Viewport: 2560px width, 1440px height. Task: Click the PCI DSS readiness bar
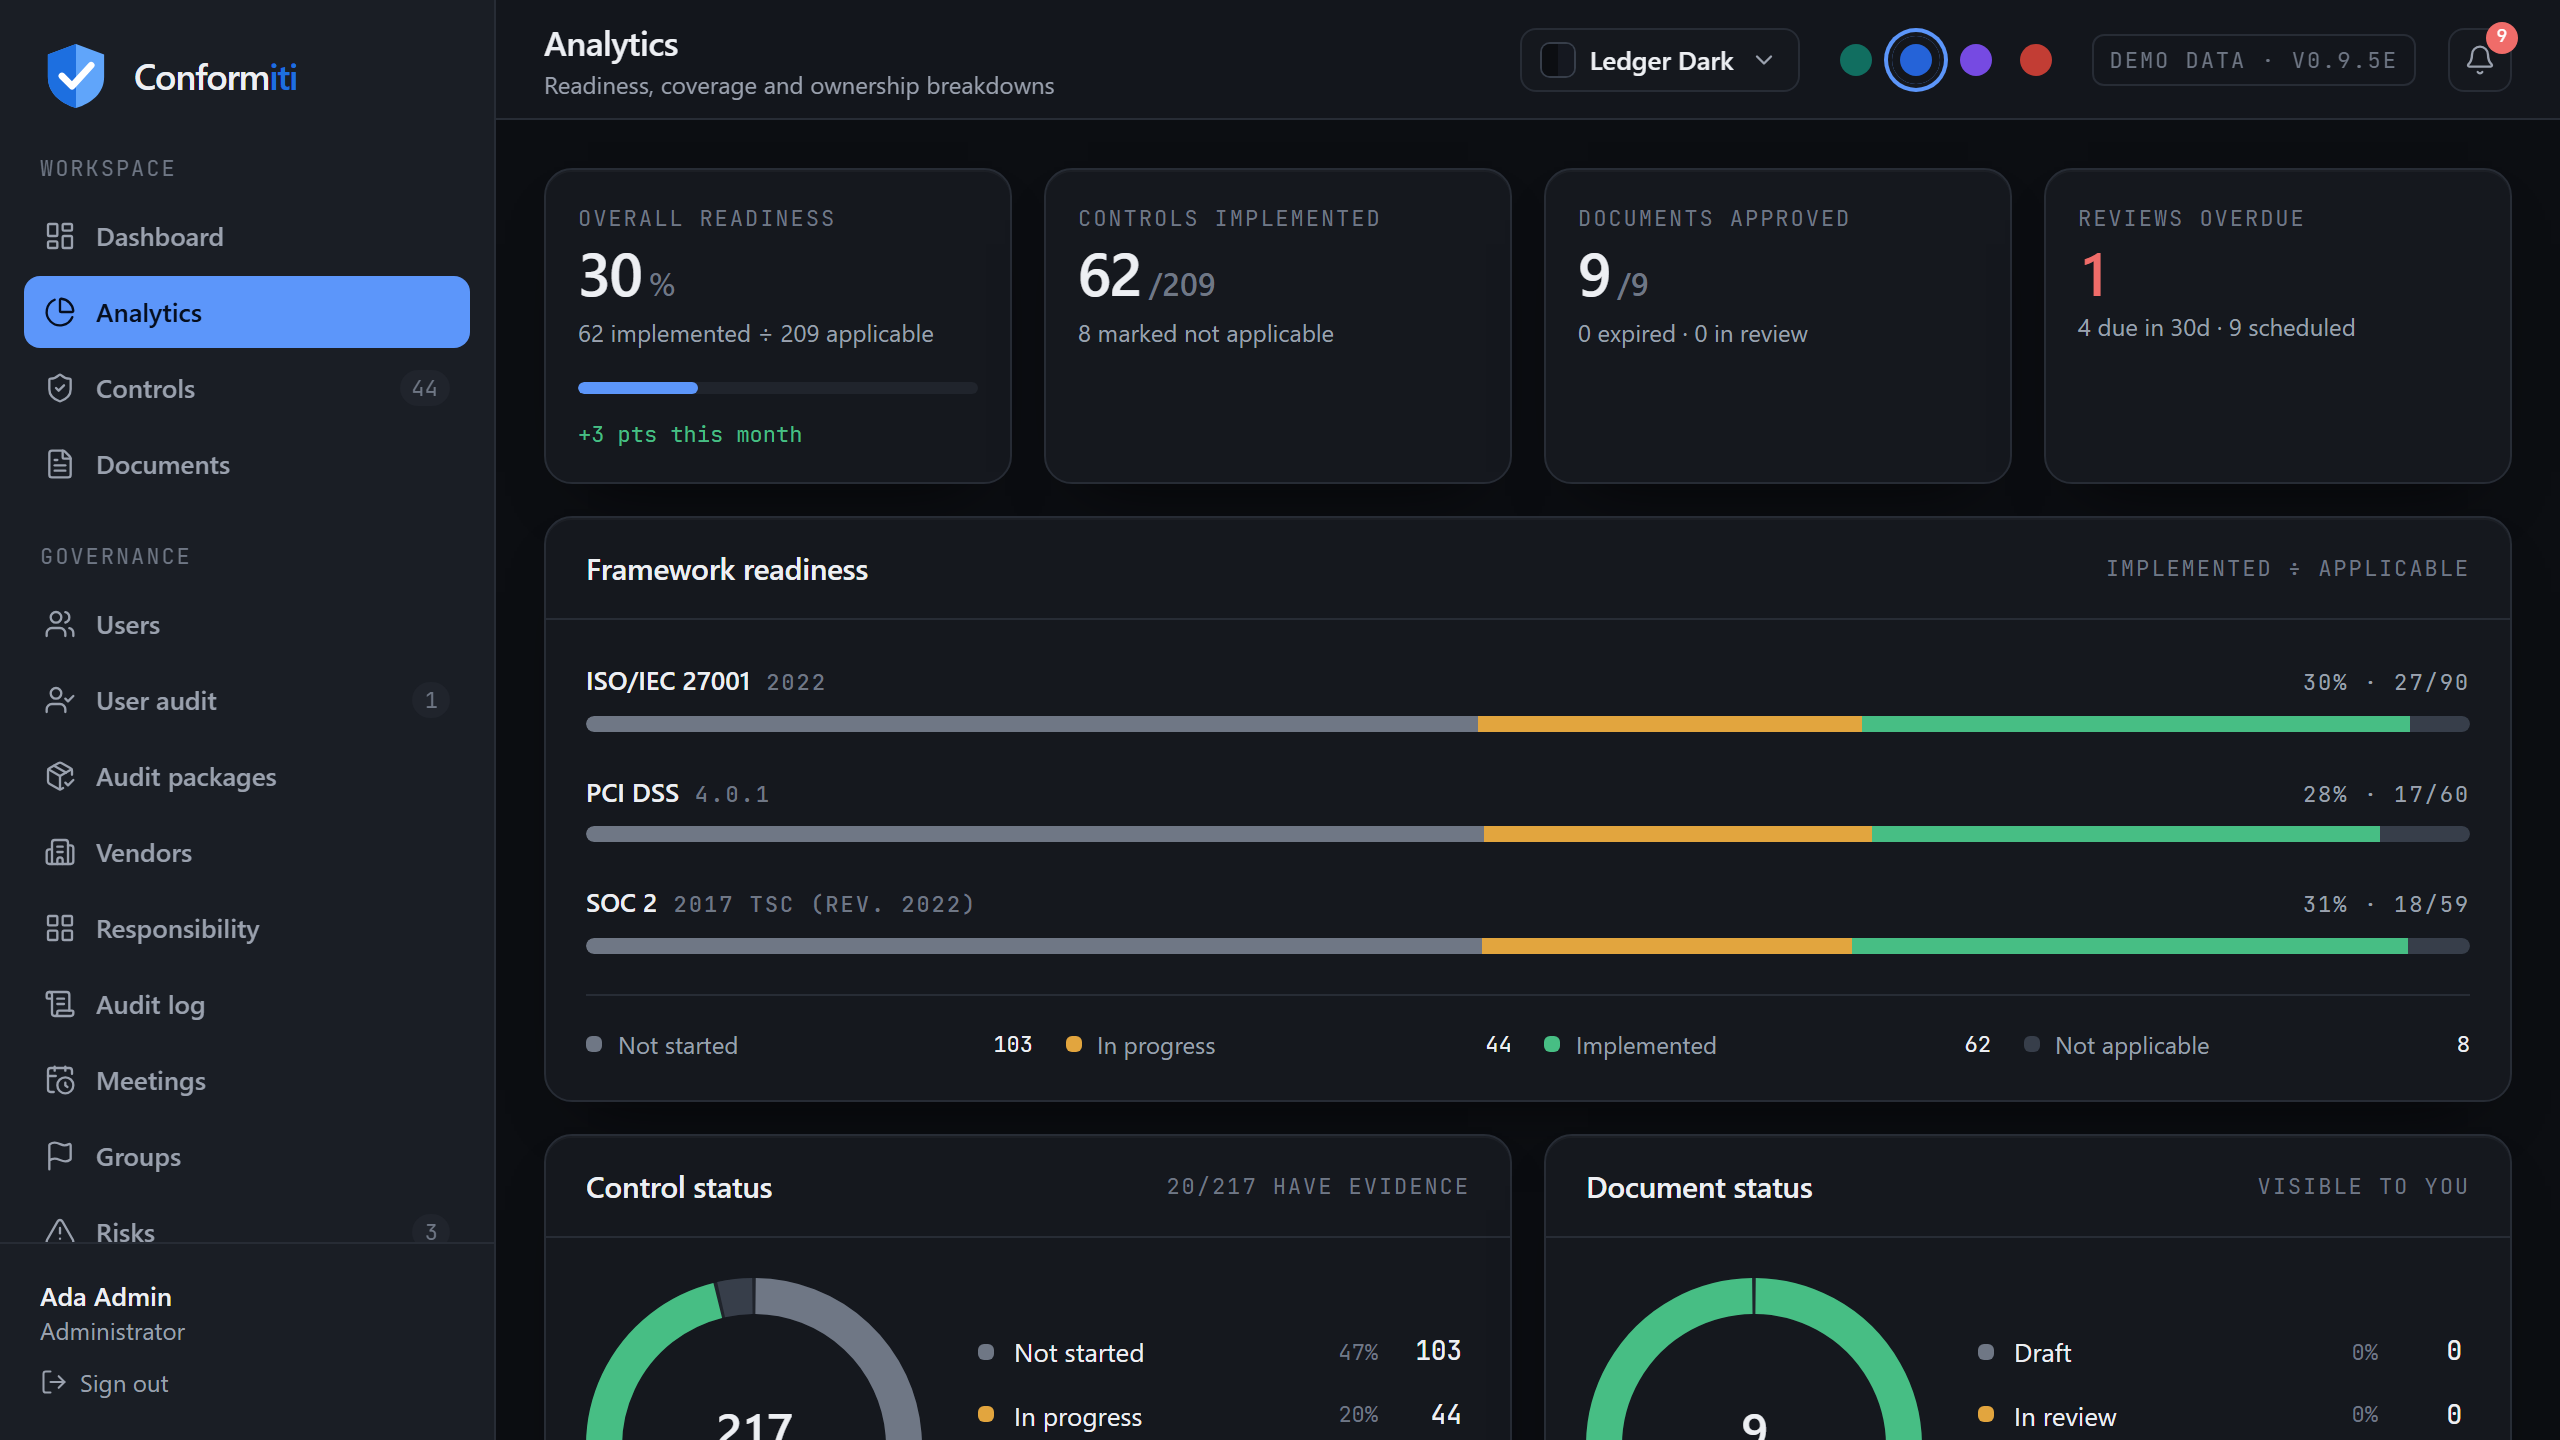(1528, 834)
